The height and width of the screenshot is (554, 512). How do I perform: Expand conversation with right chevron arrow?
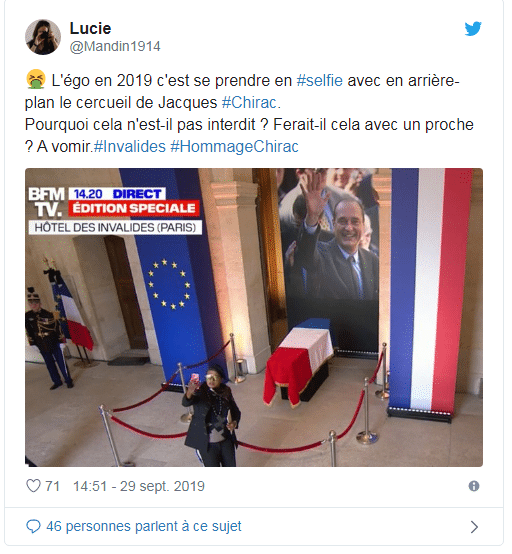pos(475,527)
